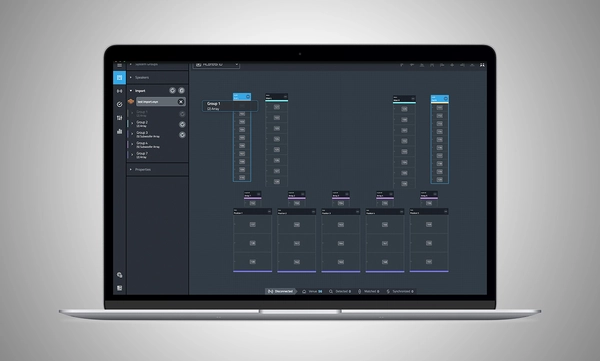Click circle icon on right blue array header
This screenshot has width=600, height=361.
445,99
